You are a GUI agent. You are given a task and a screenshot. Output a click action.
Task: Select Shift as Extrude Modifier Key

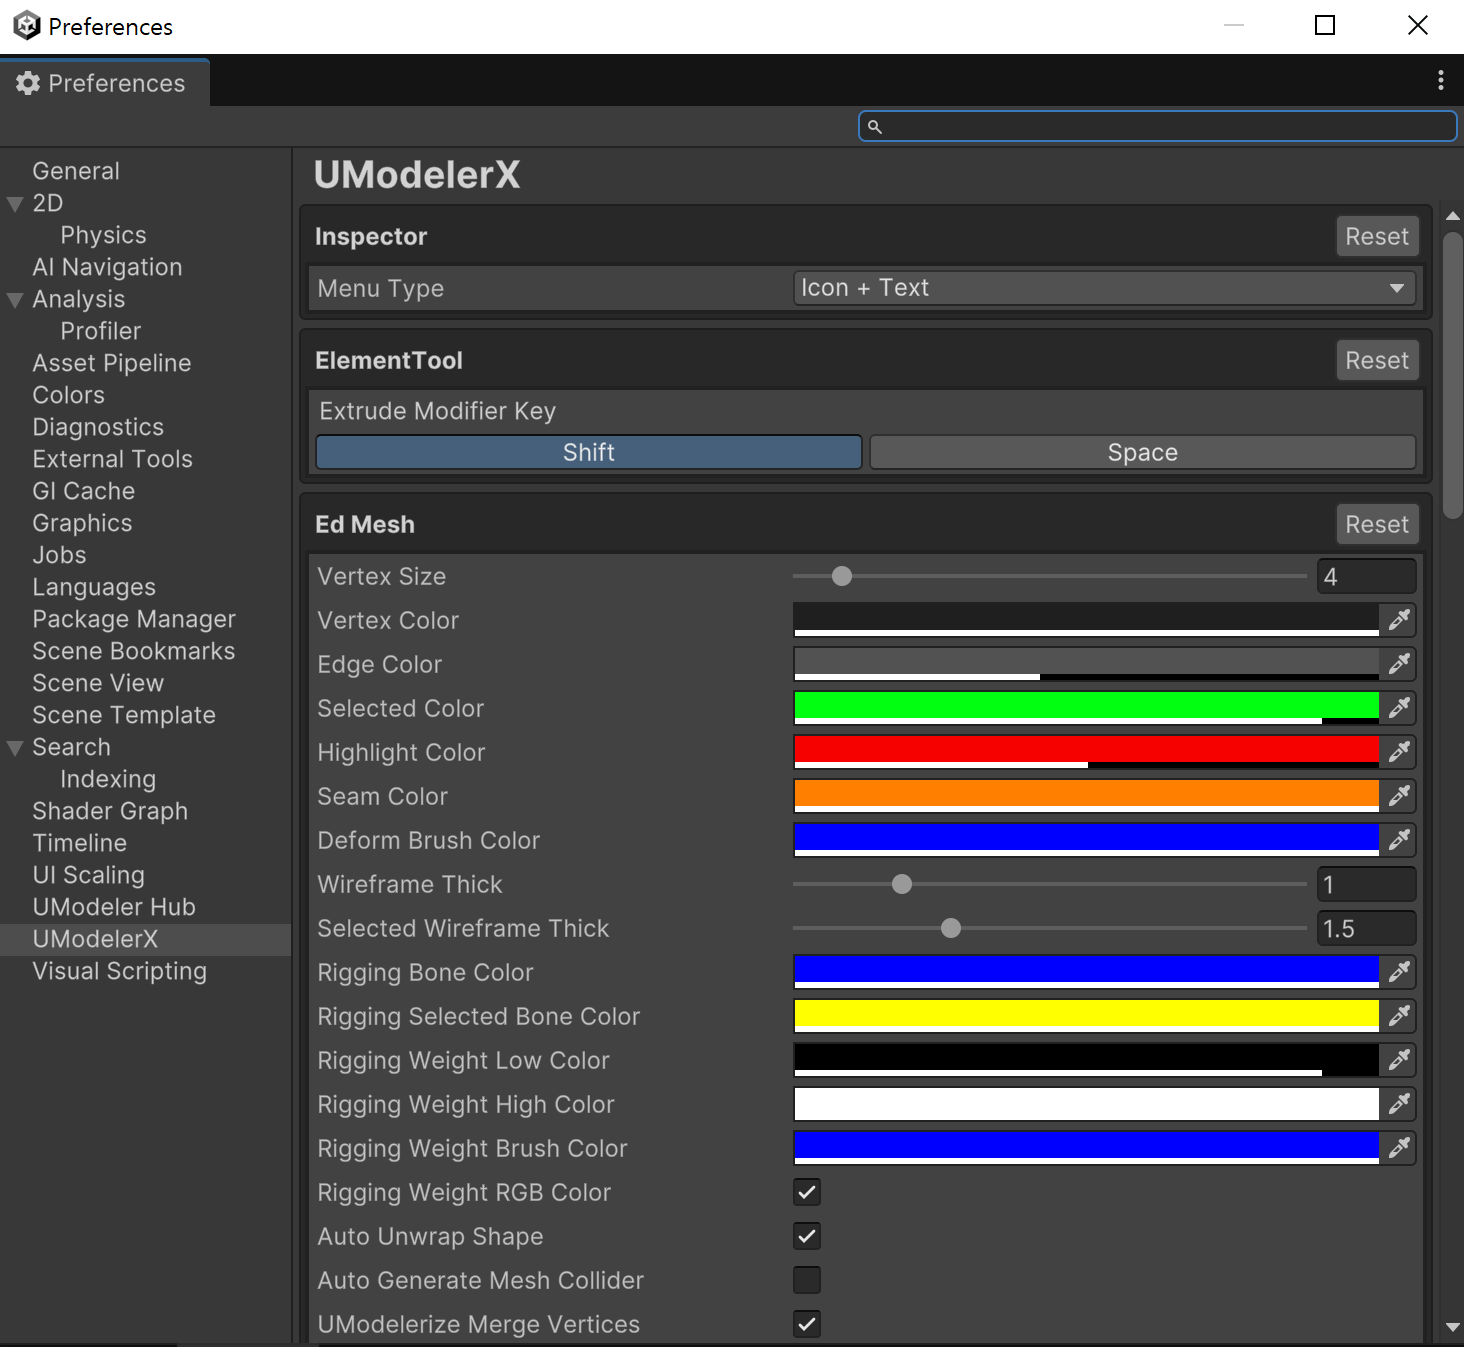click(589, 452)
